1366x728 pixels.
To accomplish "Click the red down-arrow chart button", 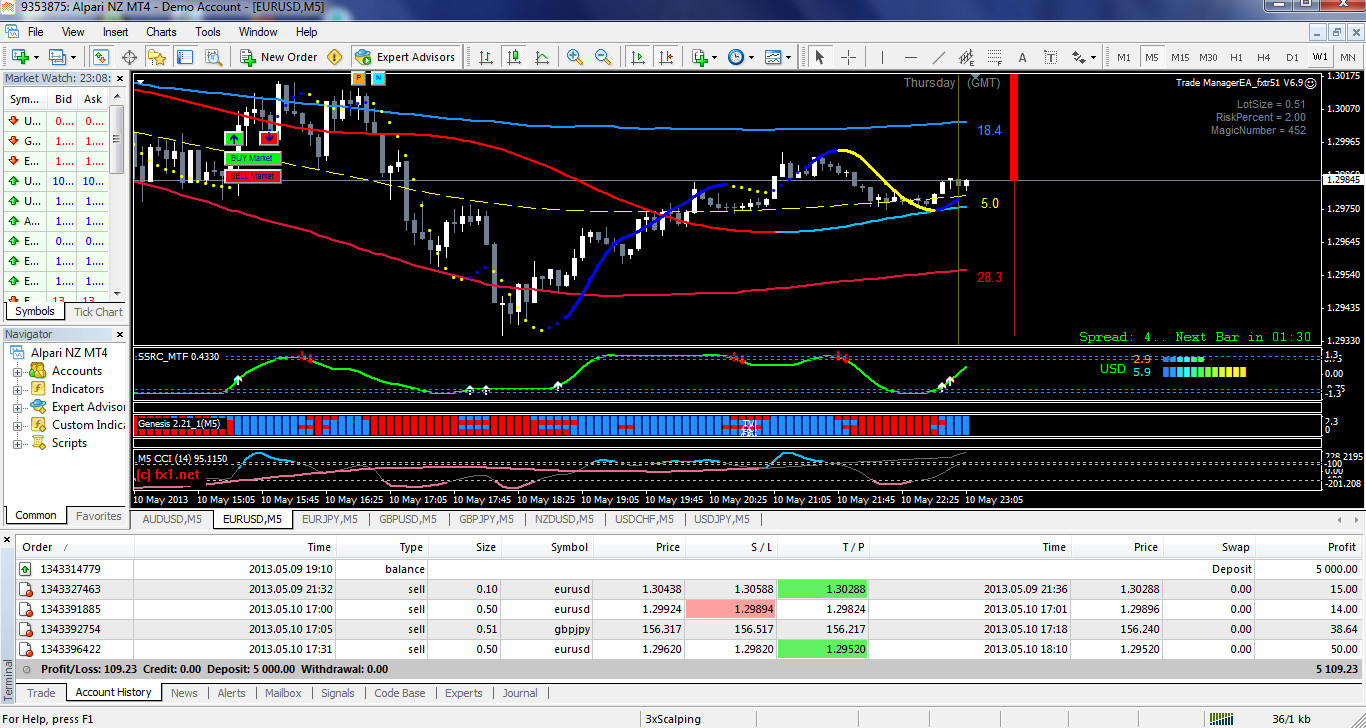I will (269, 139).
